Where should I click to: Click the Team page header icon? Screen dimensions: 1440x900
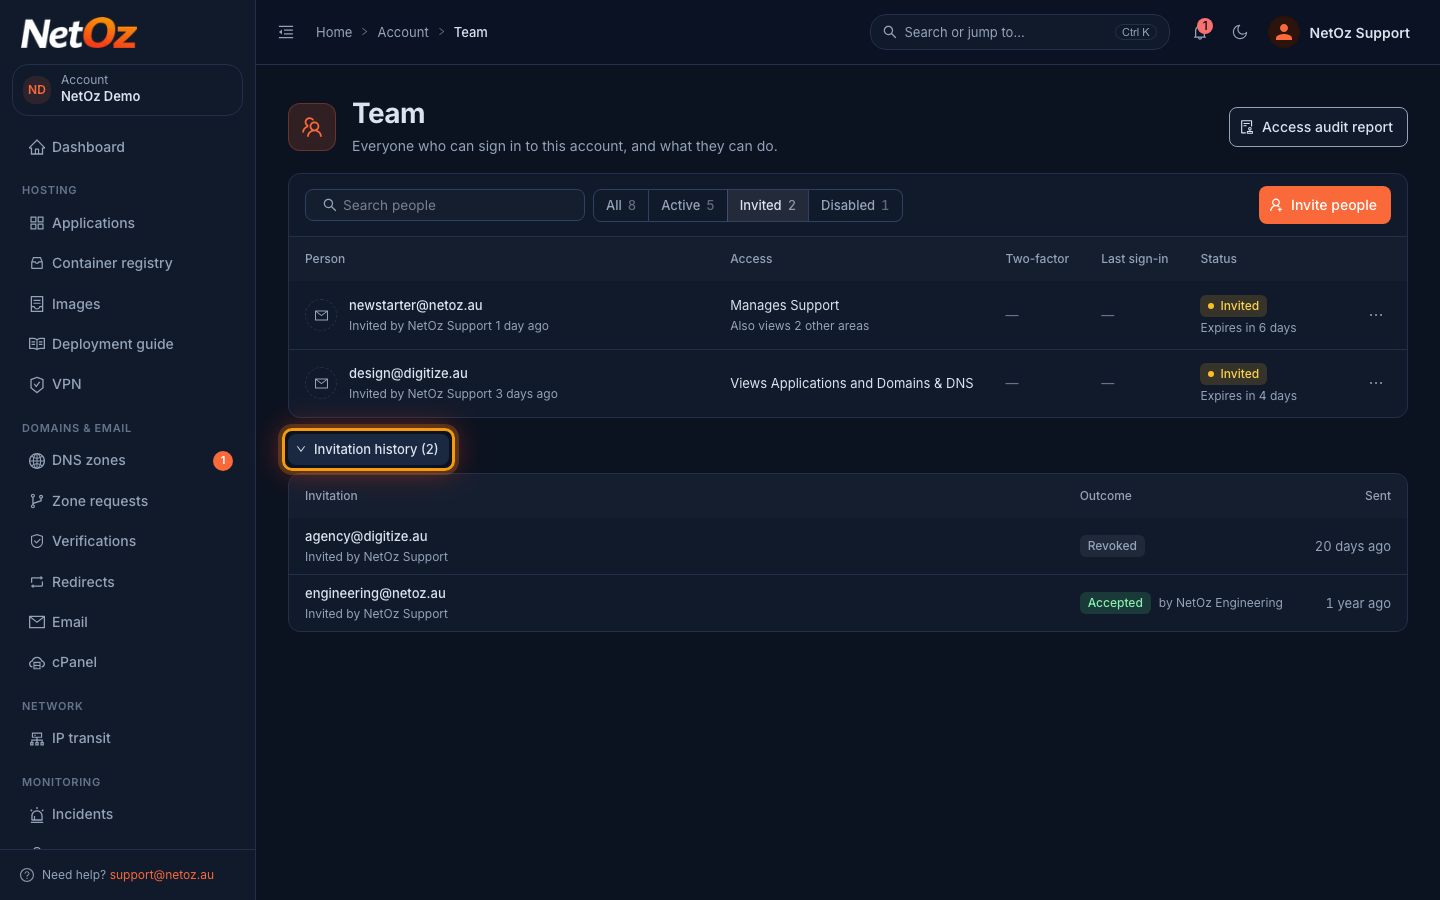coord(312,127)
